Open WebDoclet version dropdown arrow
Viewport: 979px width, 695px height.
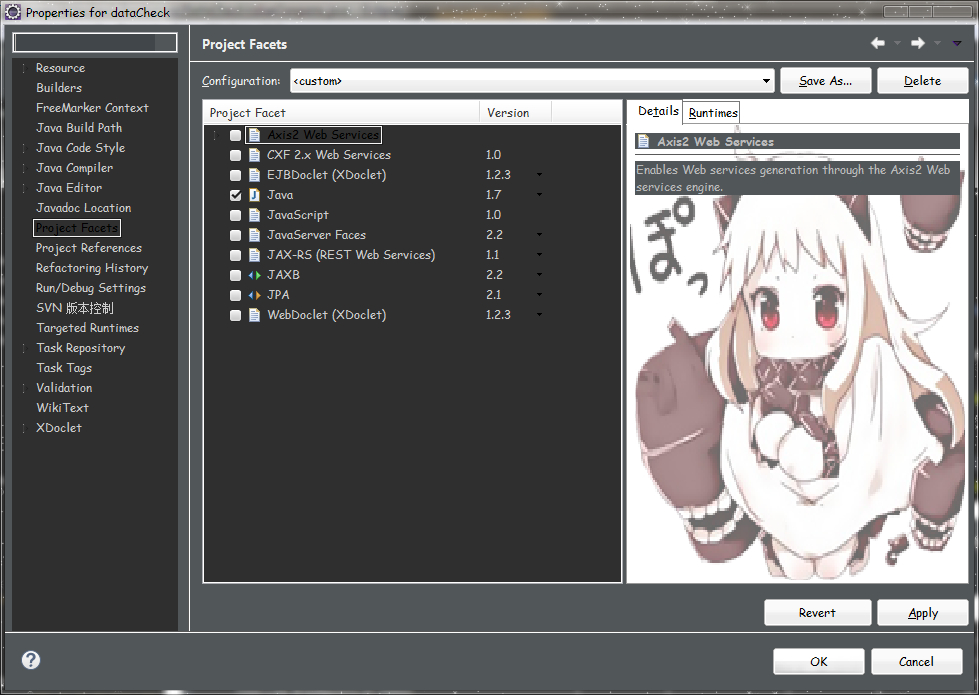[539, 315]
